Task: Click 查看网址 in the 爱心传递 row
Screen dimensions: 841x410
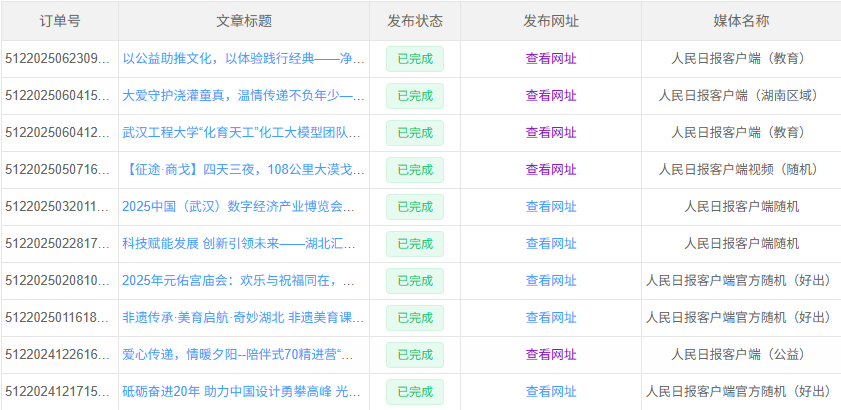Action: coord(551,355)
